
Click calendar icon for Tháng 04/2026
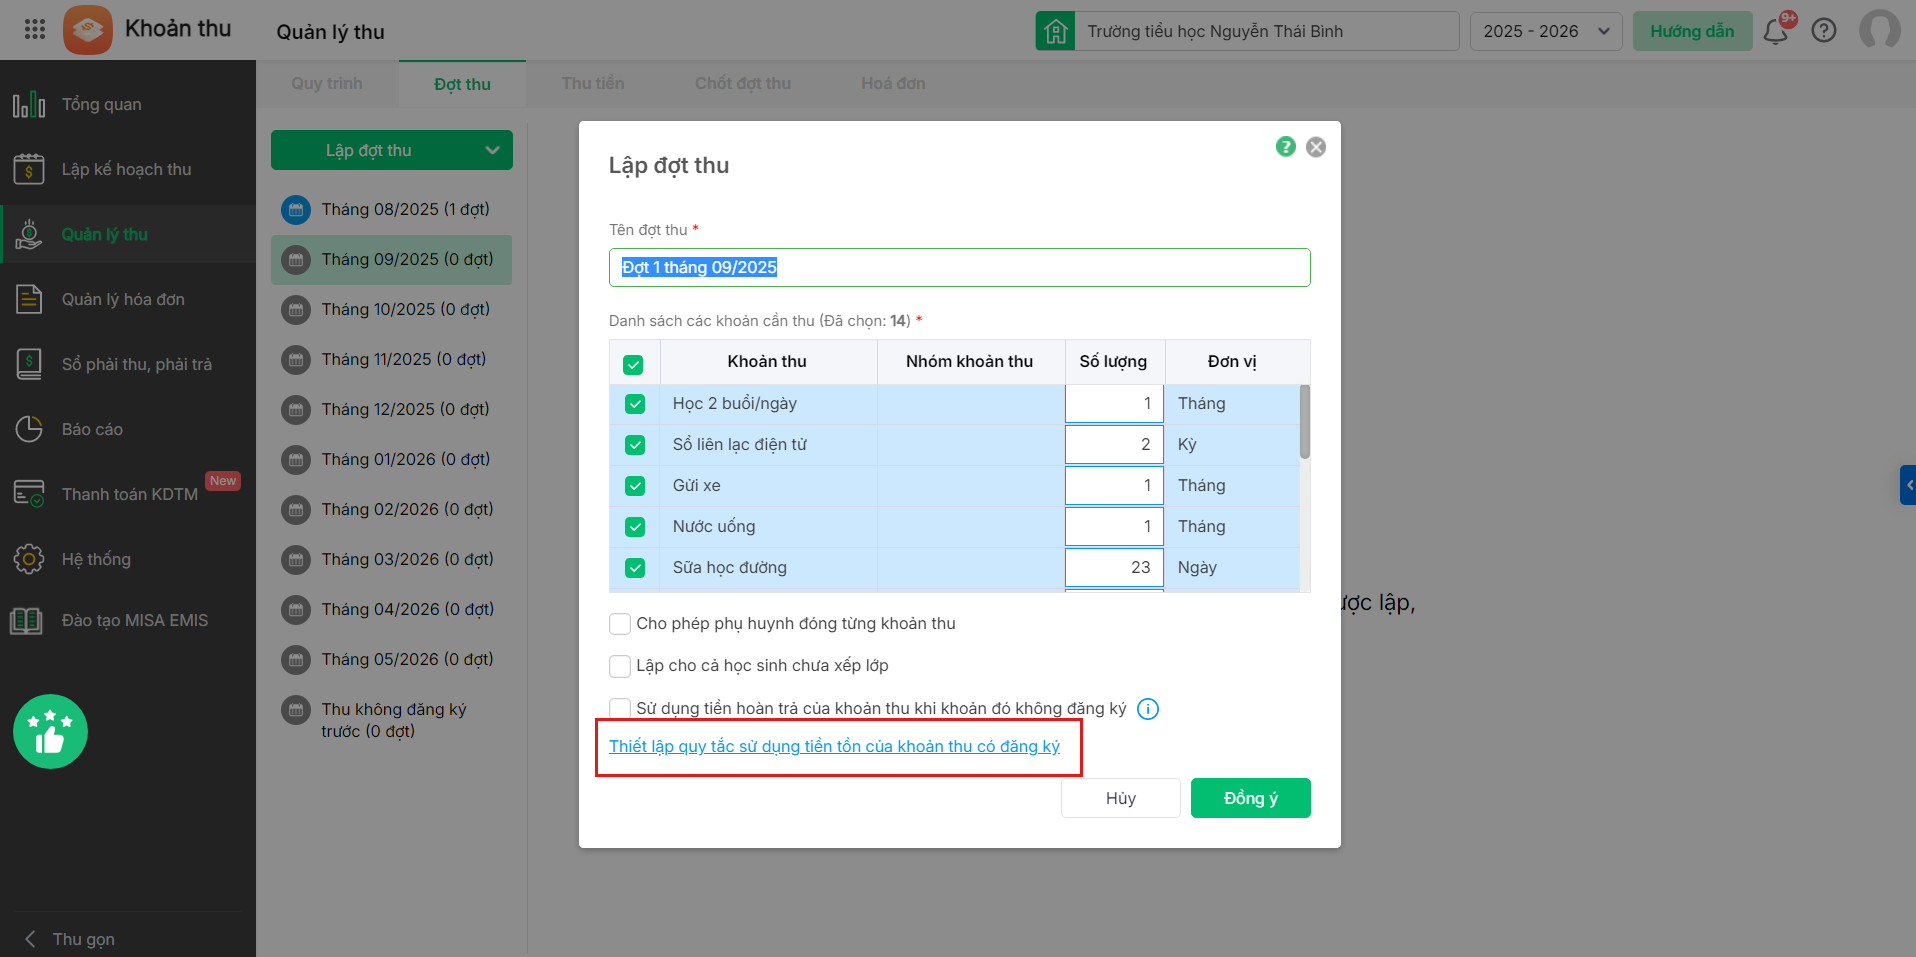pyautogui.click(x=296, y=610)
